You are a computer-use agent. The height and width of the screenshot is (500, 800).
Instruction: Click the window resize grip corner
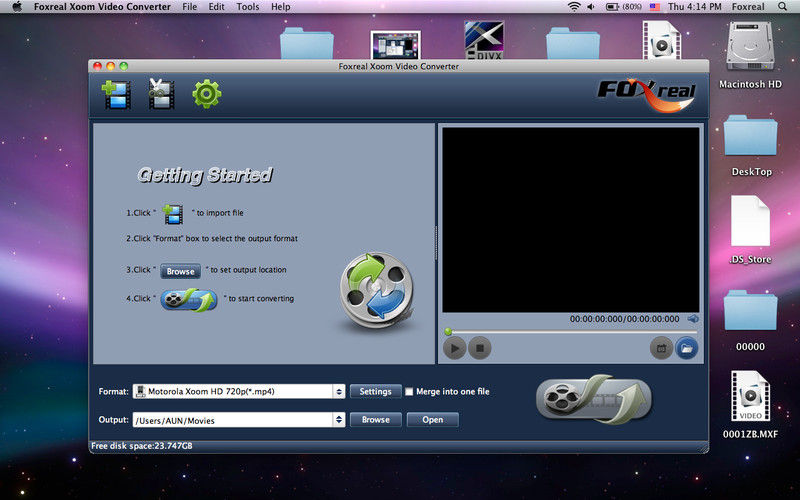[704, 448]
